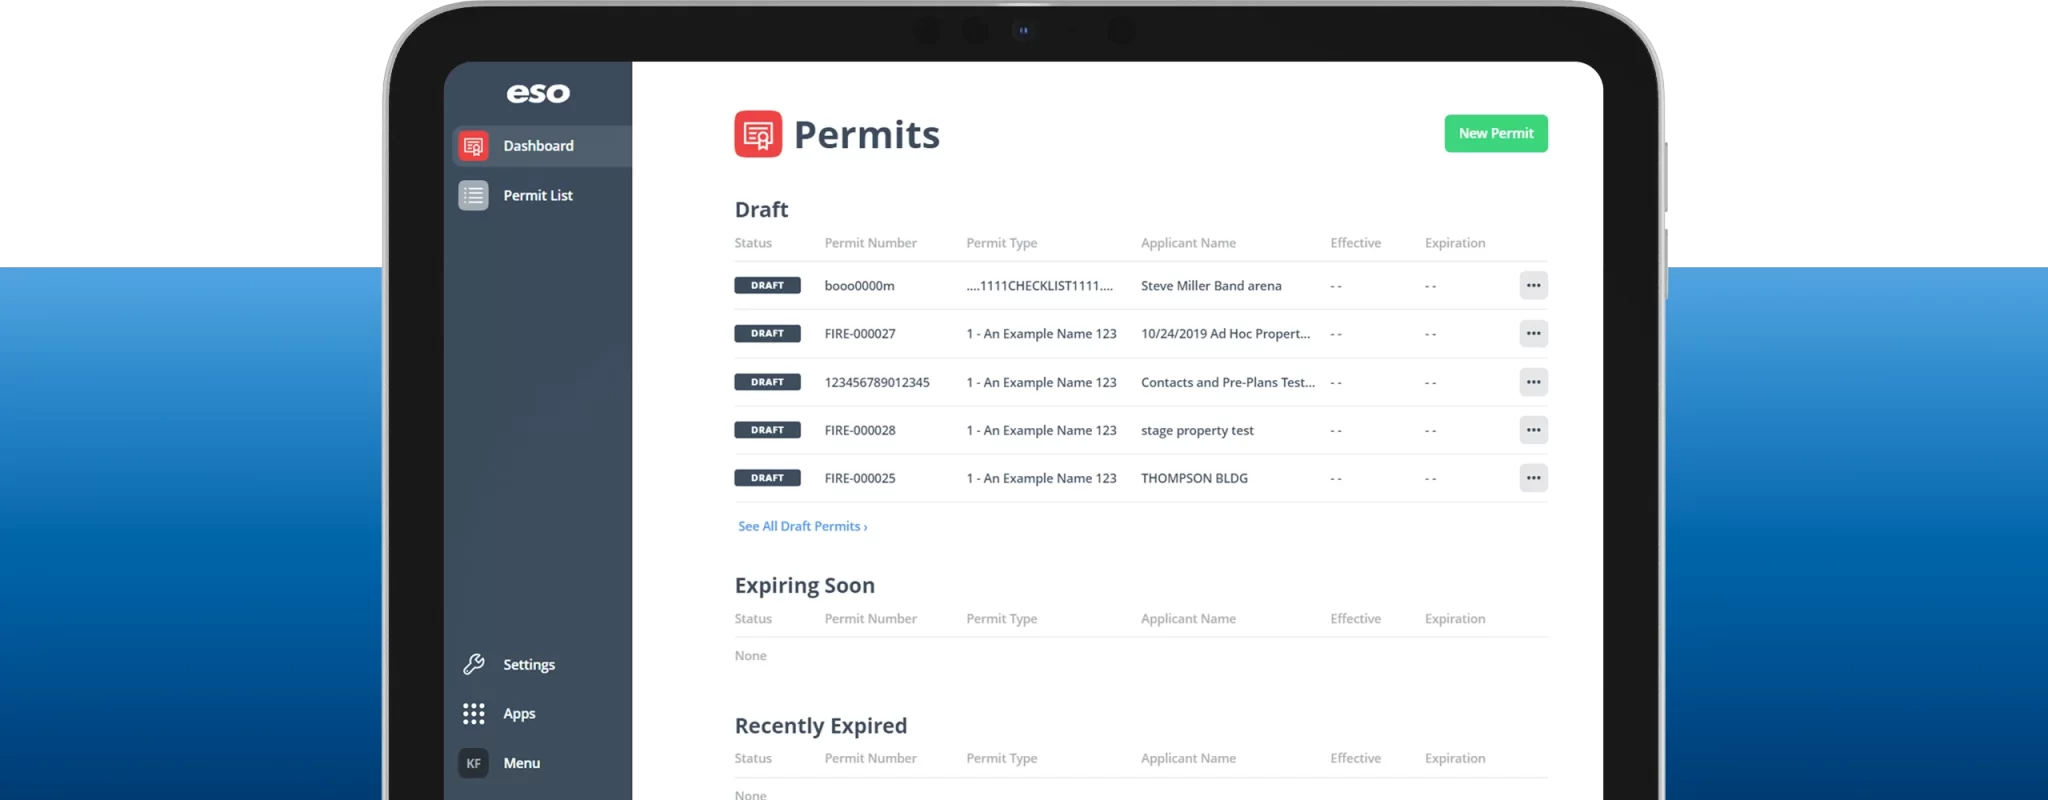Open actions menu for FIRE-000025 row

[1533, 478]
